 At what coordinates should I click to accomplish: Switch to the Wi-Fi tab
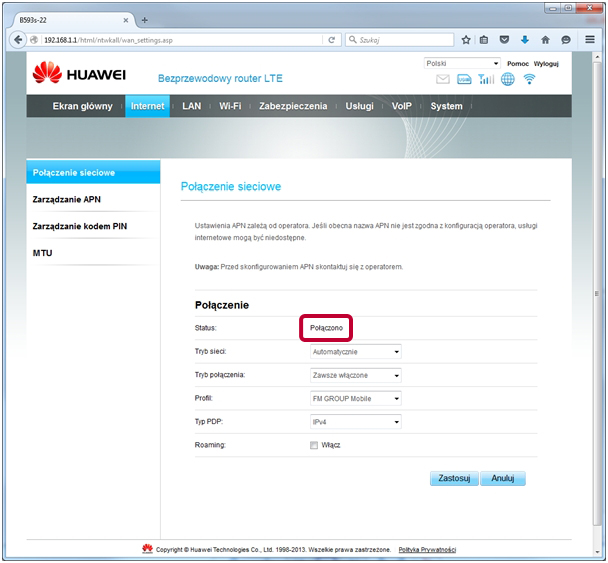pyautogui.click(x=230, y=106)
